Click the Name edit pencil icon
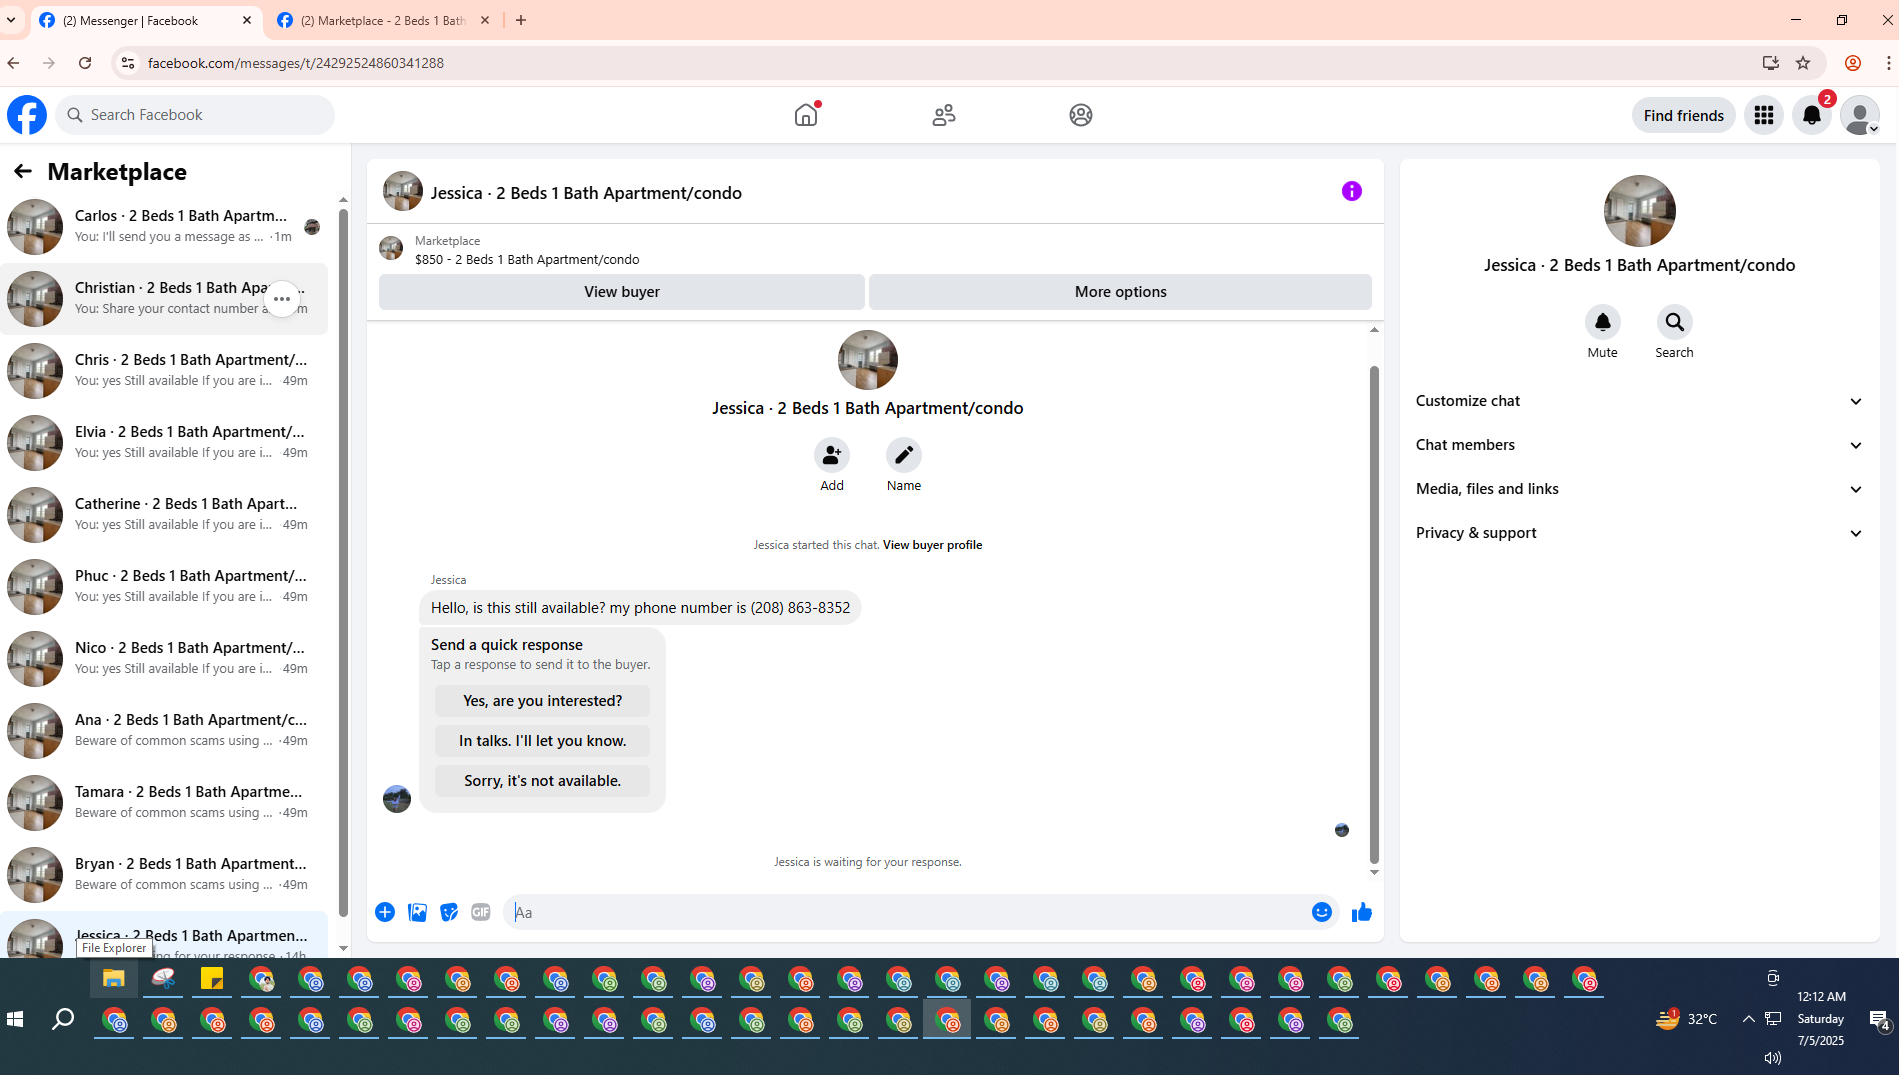Viewport: 1899px width, 1075px height. tap(904, 455)
